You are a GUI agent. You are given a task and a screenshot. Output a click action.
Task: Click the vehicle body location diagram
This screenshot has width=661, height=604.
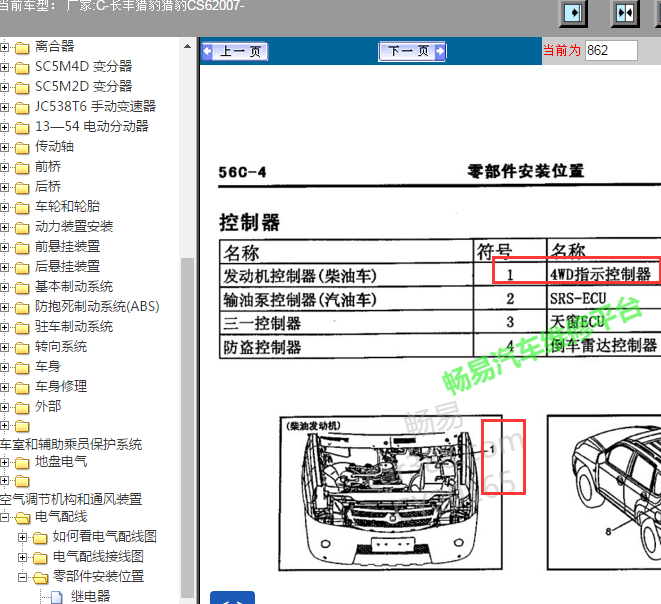[x=604, y=492]
